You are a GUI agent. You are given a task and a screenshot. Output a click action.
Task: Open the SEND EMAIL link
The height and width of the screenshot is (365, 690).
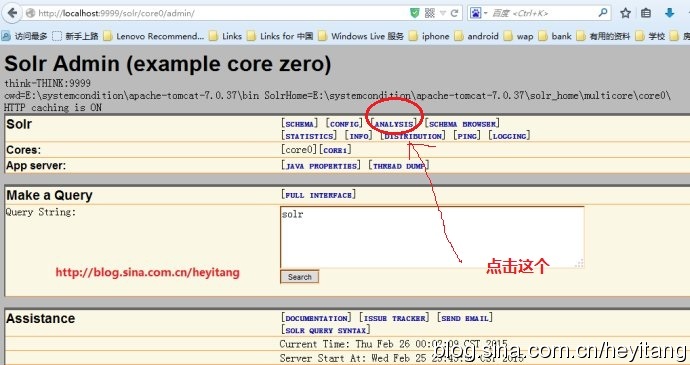(x=465, y=318)
